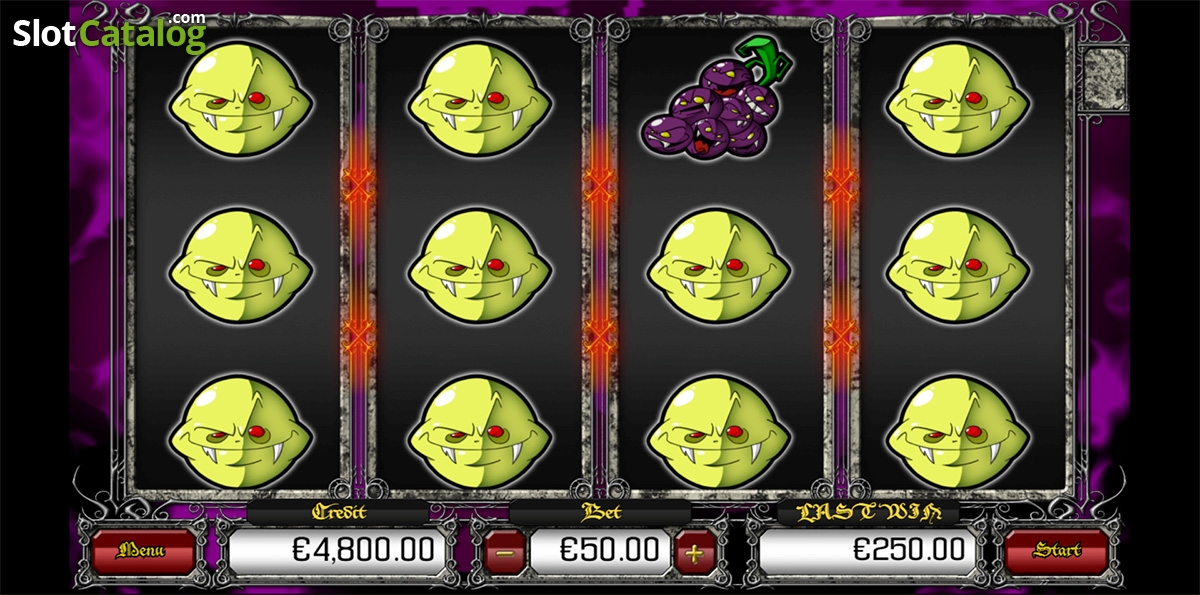Select the middle lemon on first reel

tap(240, 265)
